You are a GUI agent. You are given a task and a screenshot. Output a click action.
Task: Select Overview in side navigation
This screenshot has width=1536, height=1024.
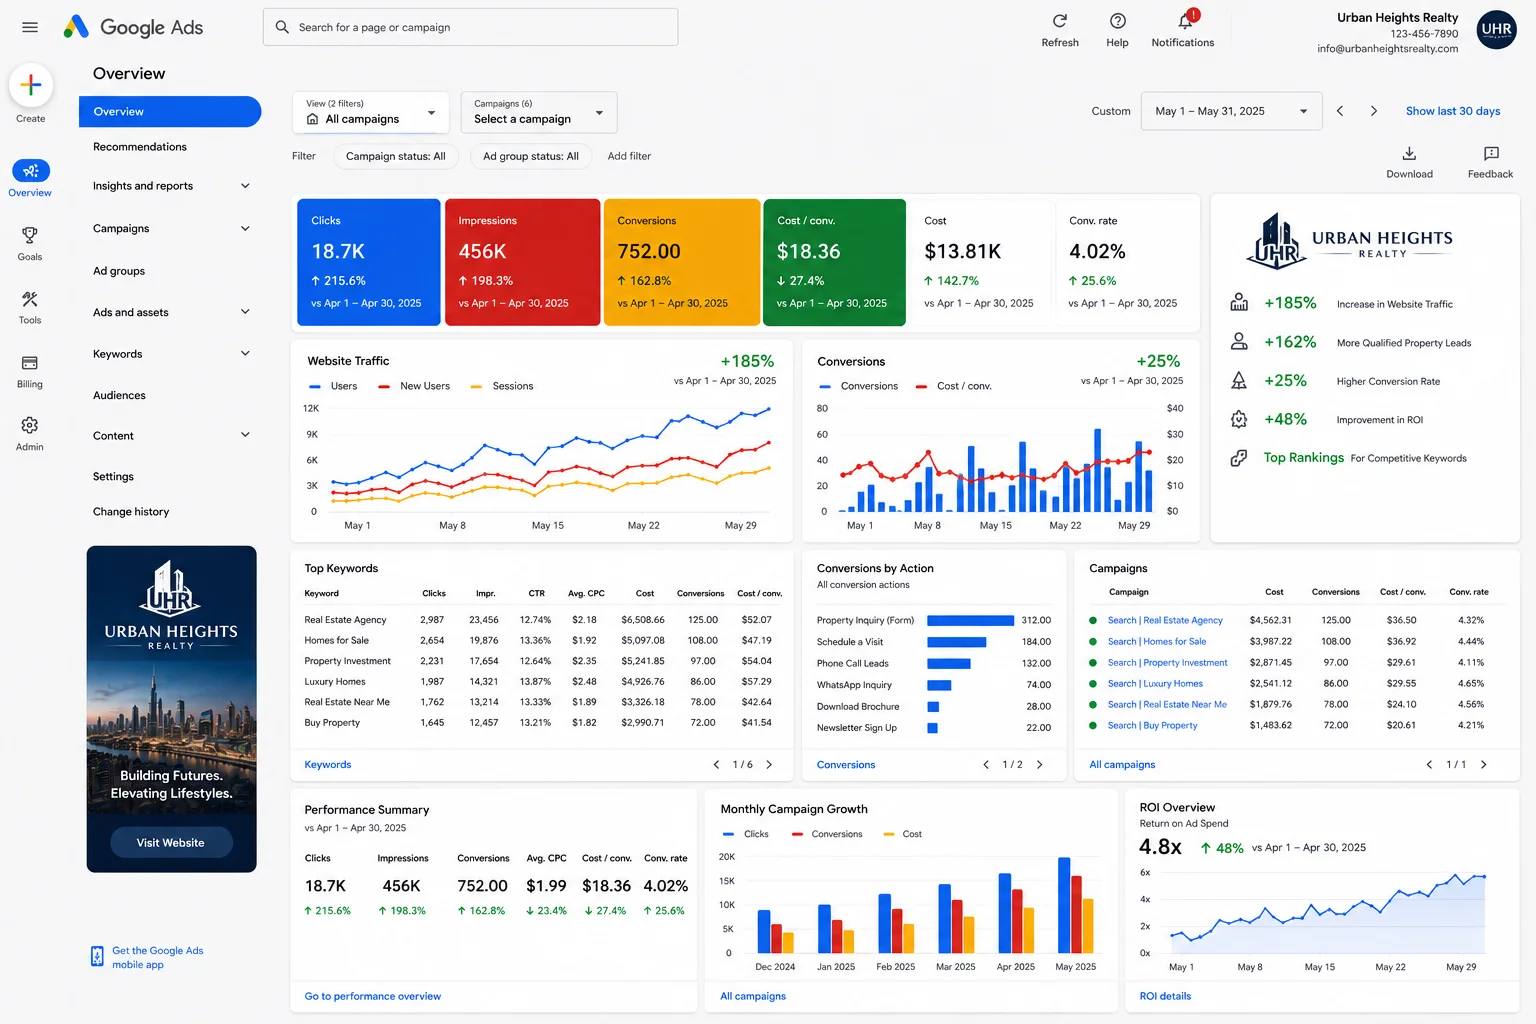click(x=170, y=112)
